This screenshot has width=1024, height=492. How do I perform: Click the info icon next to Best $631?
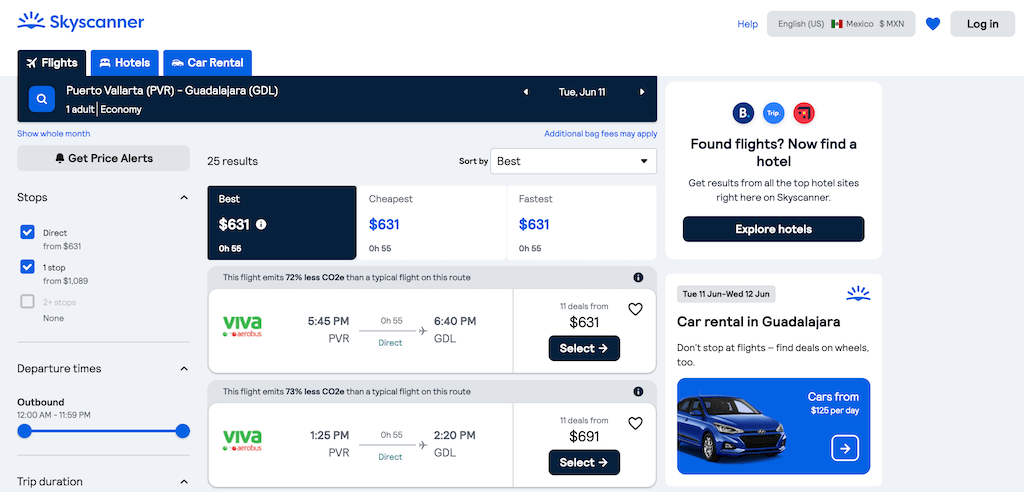pos(261,225)
